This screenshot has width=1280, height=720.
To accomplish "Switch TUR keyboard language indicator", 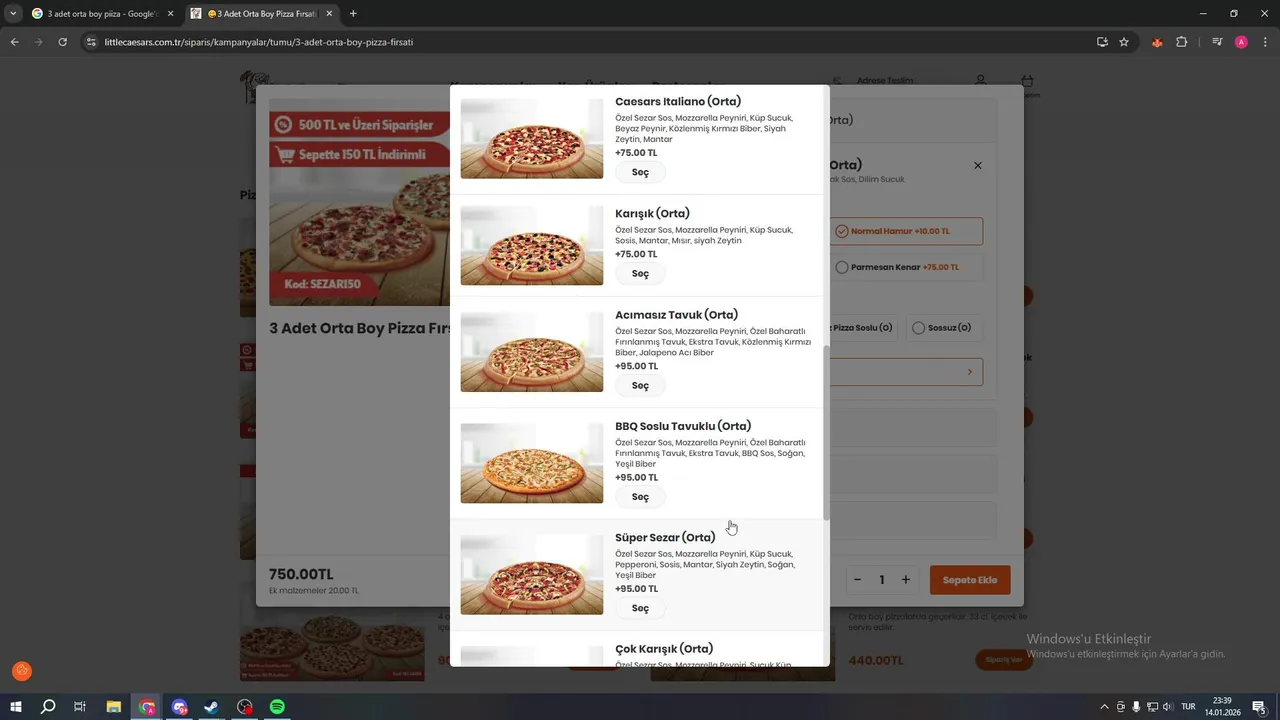I will tap(1189, 707).
